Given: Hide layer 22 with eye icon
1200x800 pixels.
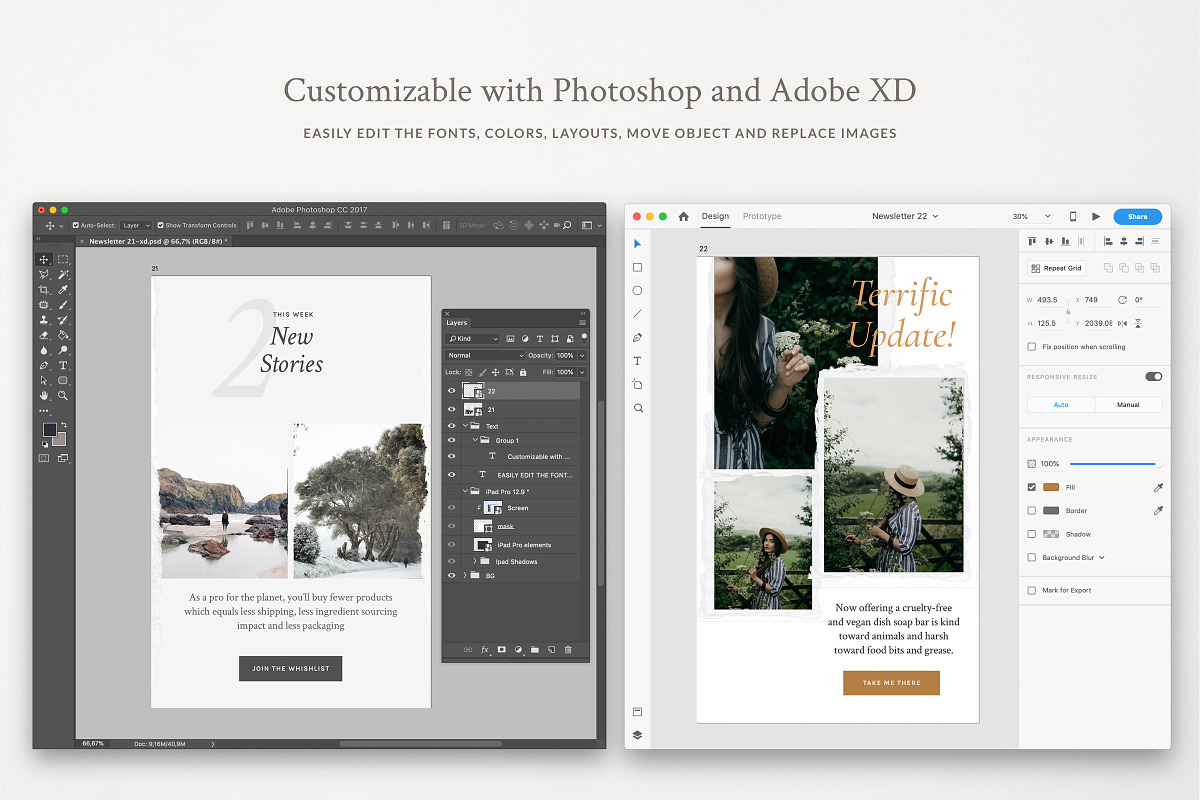Looking at the screenshot, I should click(451, 391).
